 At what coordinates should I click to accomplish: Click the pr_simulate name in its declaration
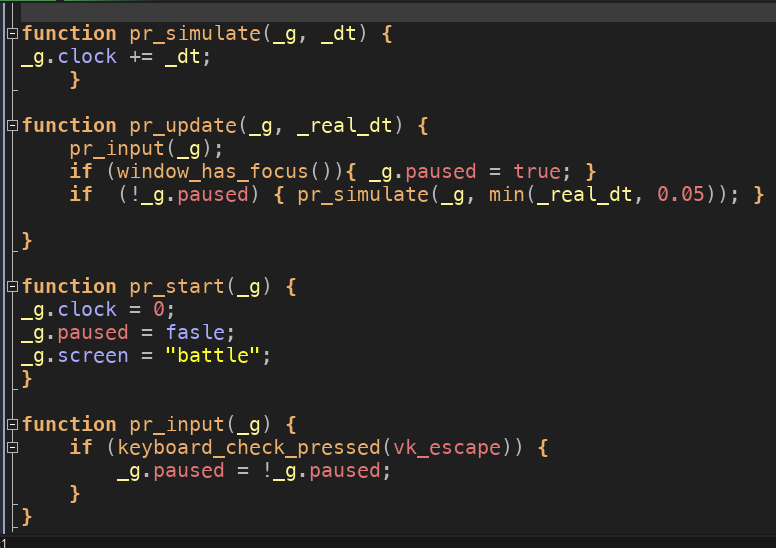pyautogui.click(x=195, y=34)
